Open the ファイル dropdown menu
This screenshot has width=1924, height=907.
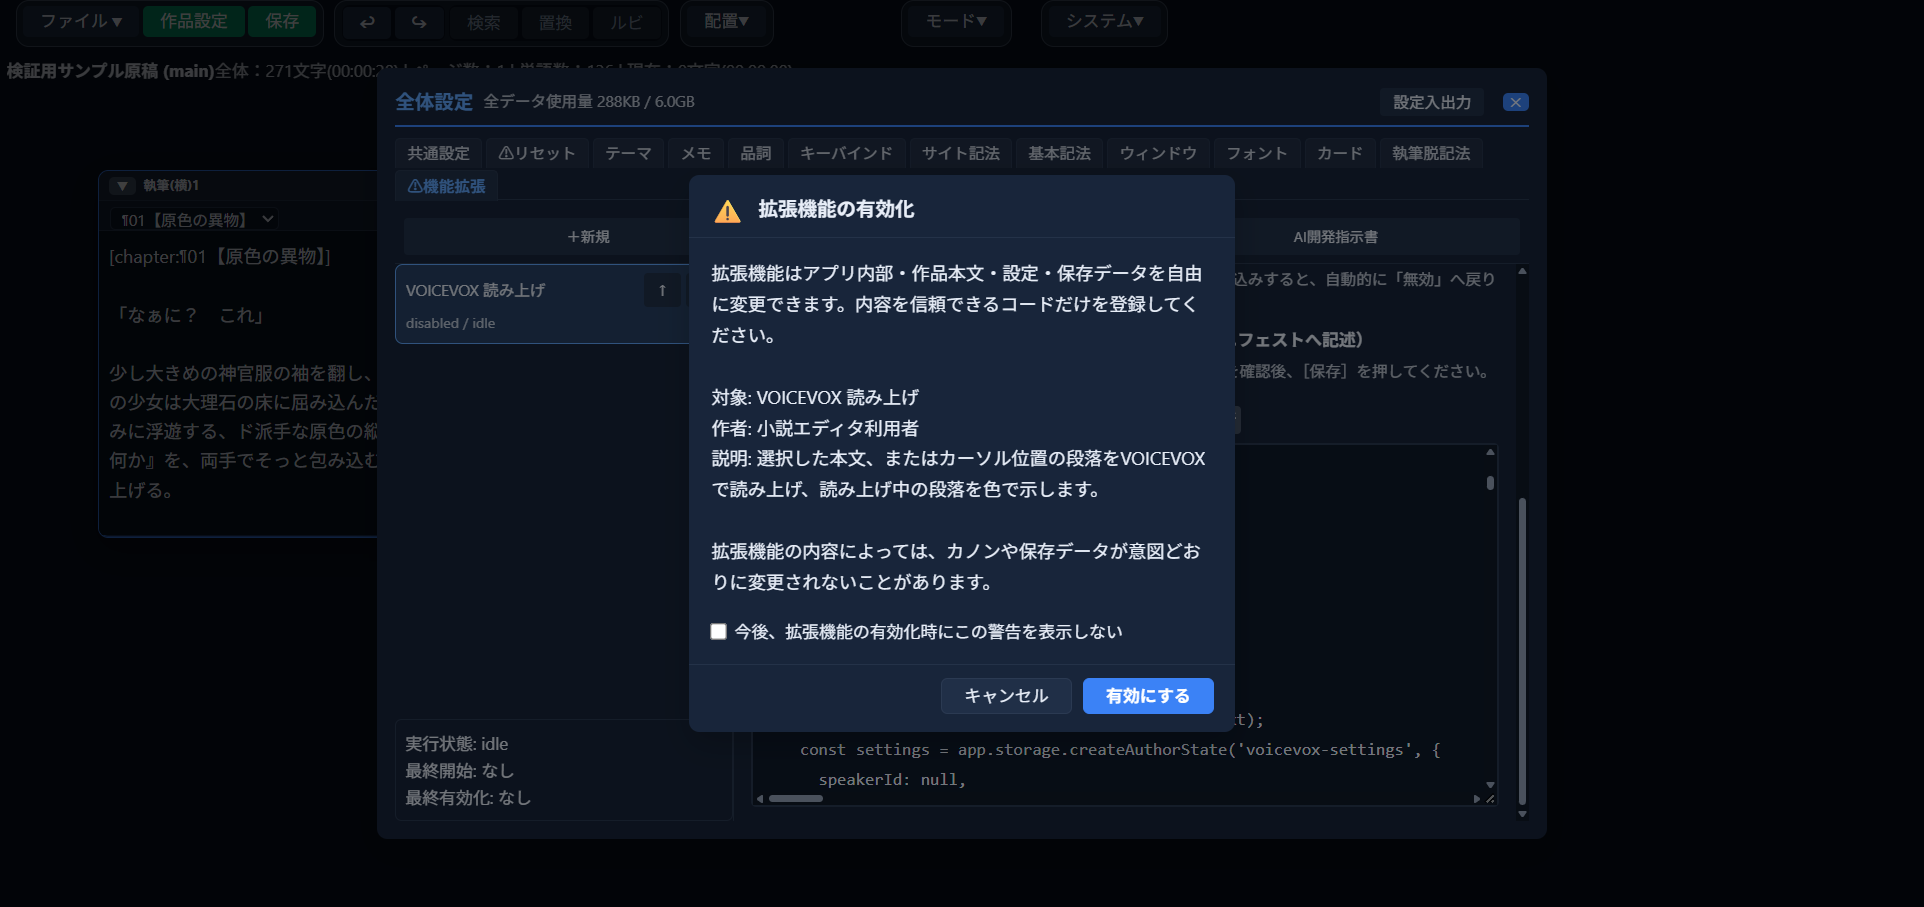pos(81,22)
